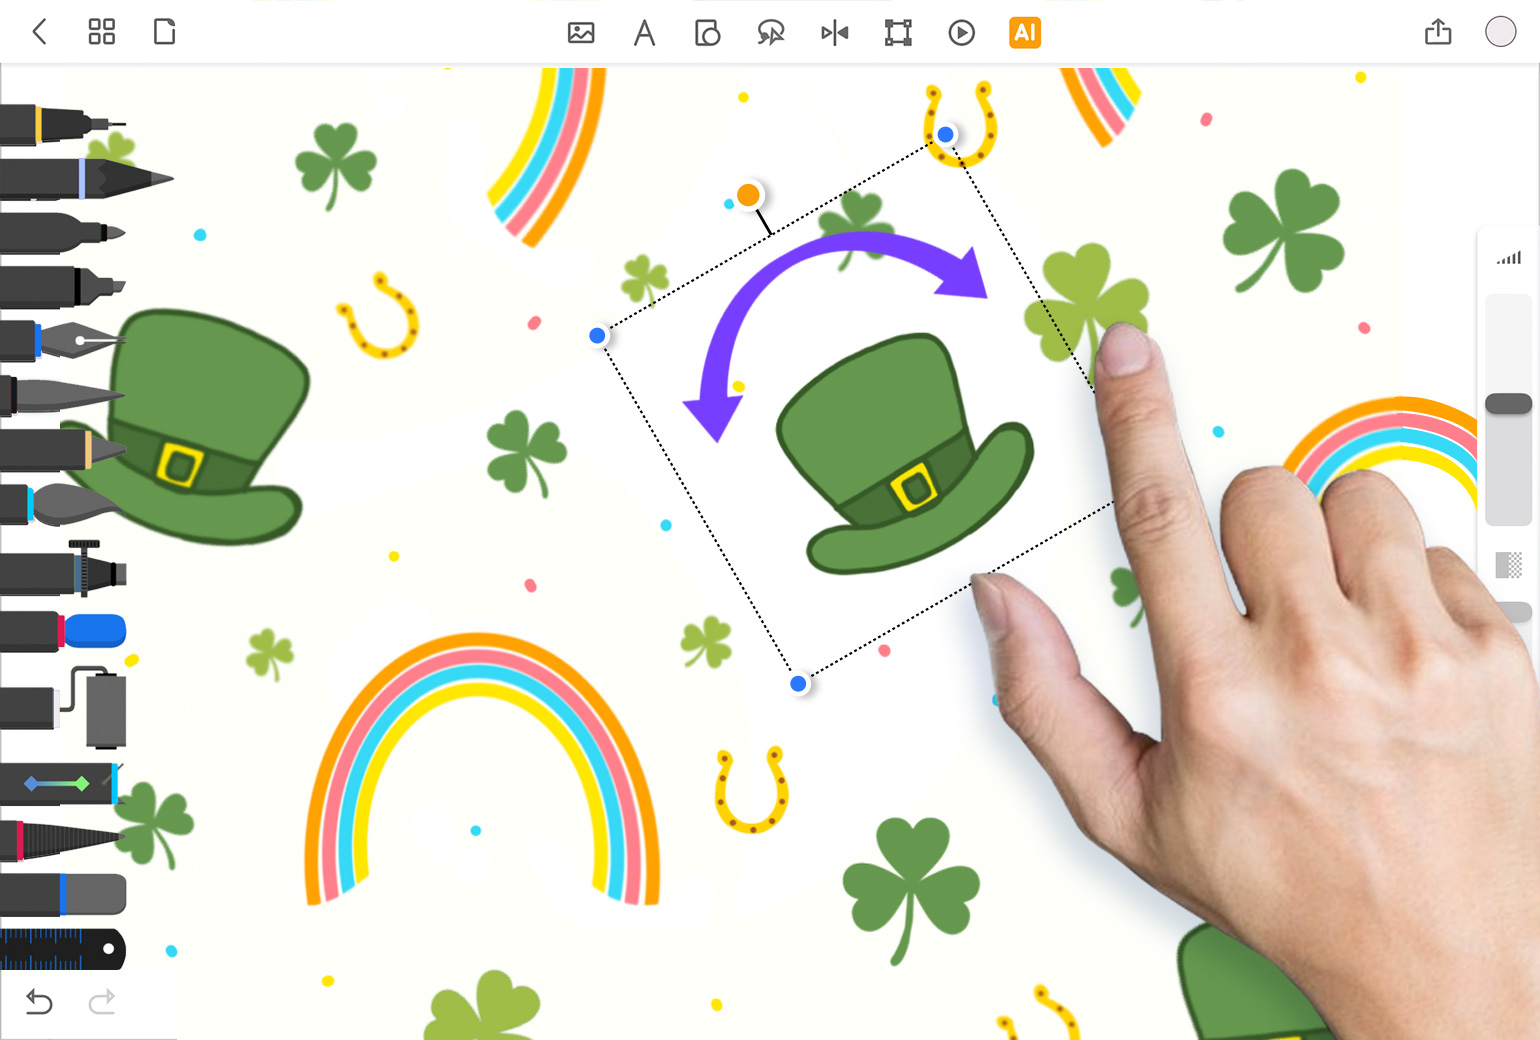Click the left blue corner selection handle
The image size is (1540, 1040).
click(x=597, y=336)
